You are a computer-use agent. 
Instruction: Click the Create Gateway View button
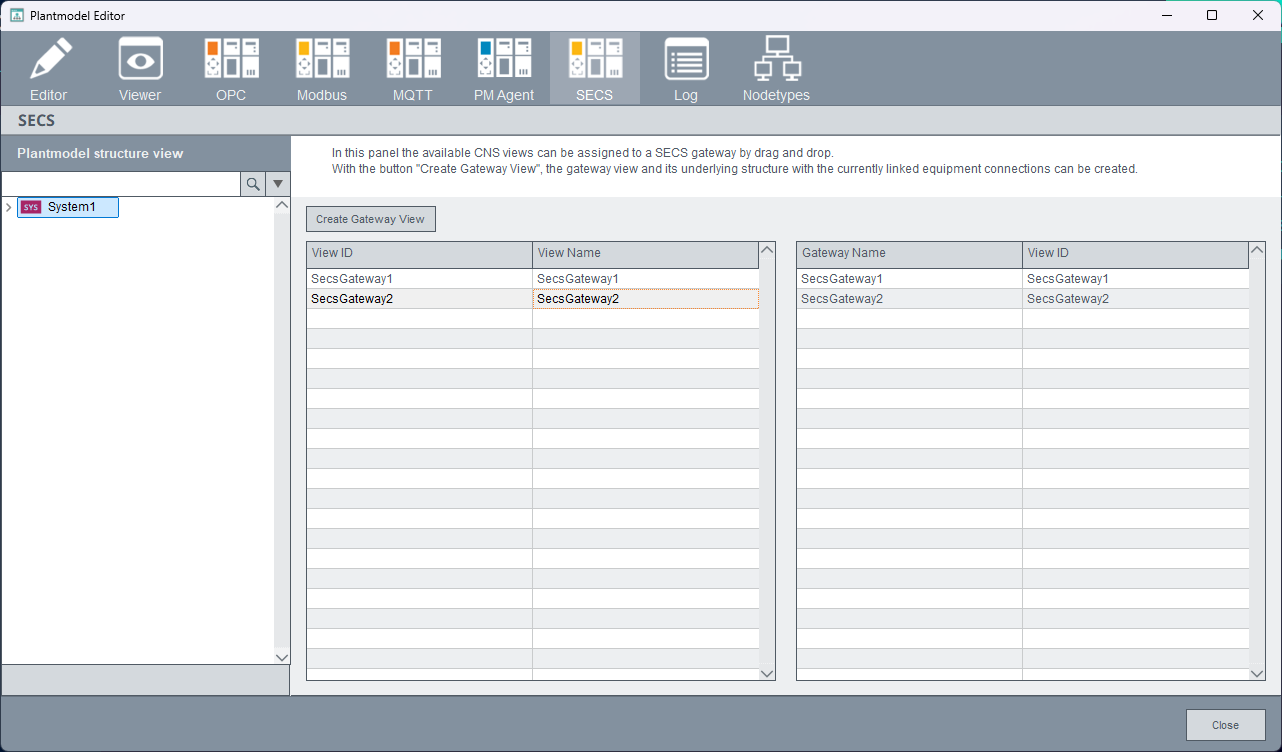pyautogui.click(x=370, y=219)
